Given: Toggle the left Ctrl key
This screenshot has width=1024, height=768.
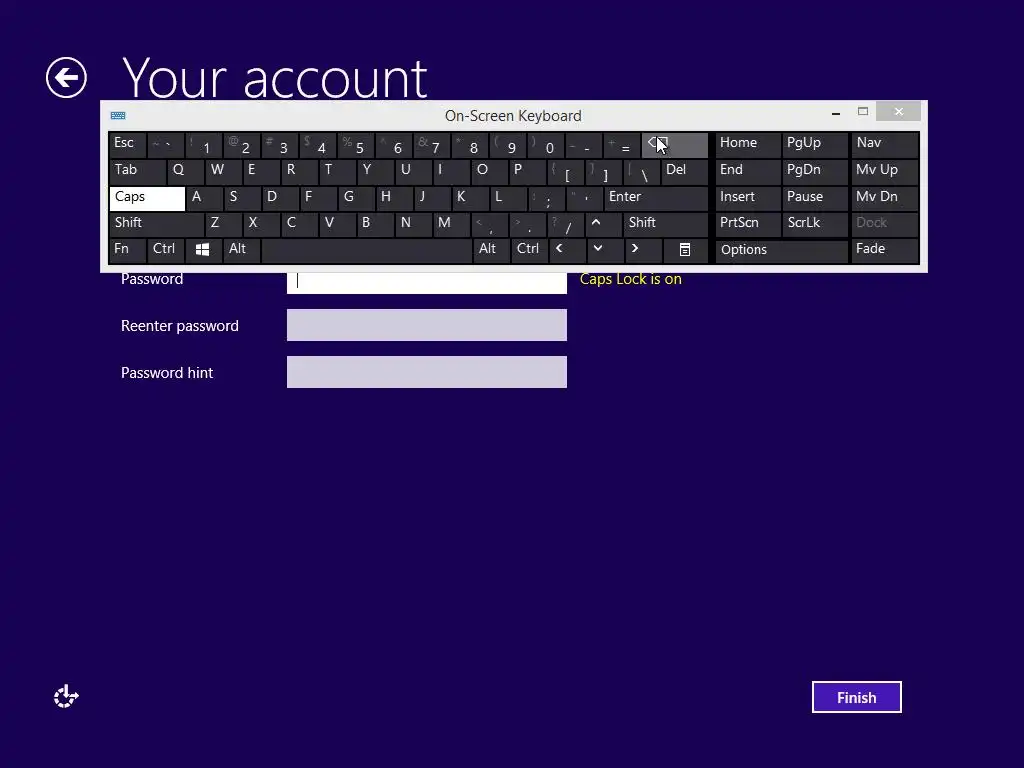Looking at the screenshot, I should click(x=165, y=250).
